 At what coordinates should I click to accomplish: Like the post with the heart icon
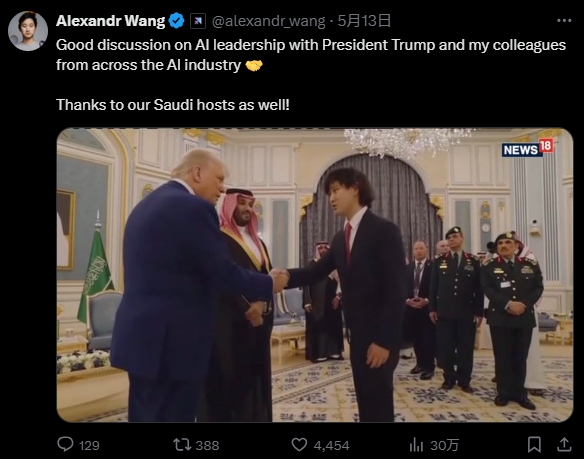coord(299,444)
